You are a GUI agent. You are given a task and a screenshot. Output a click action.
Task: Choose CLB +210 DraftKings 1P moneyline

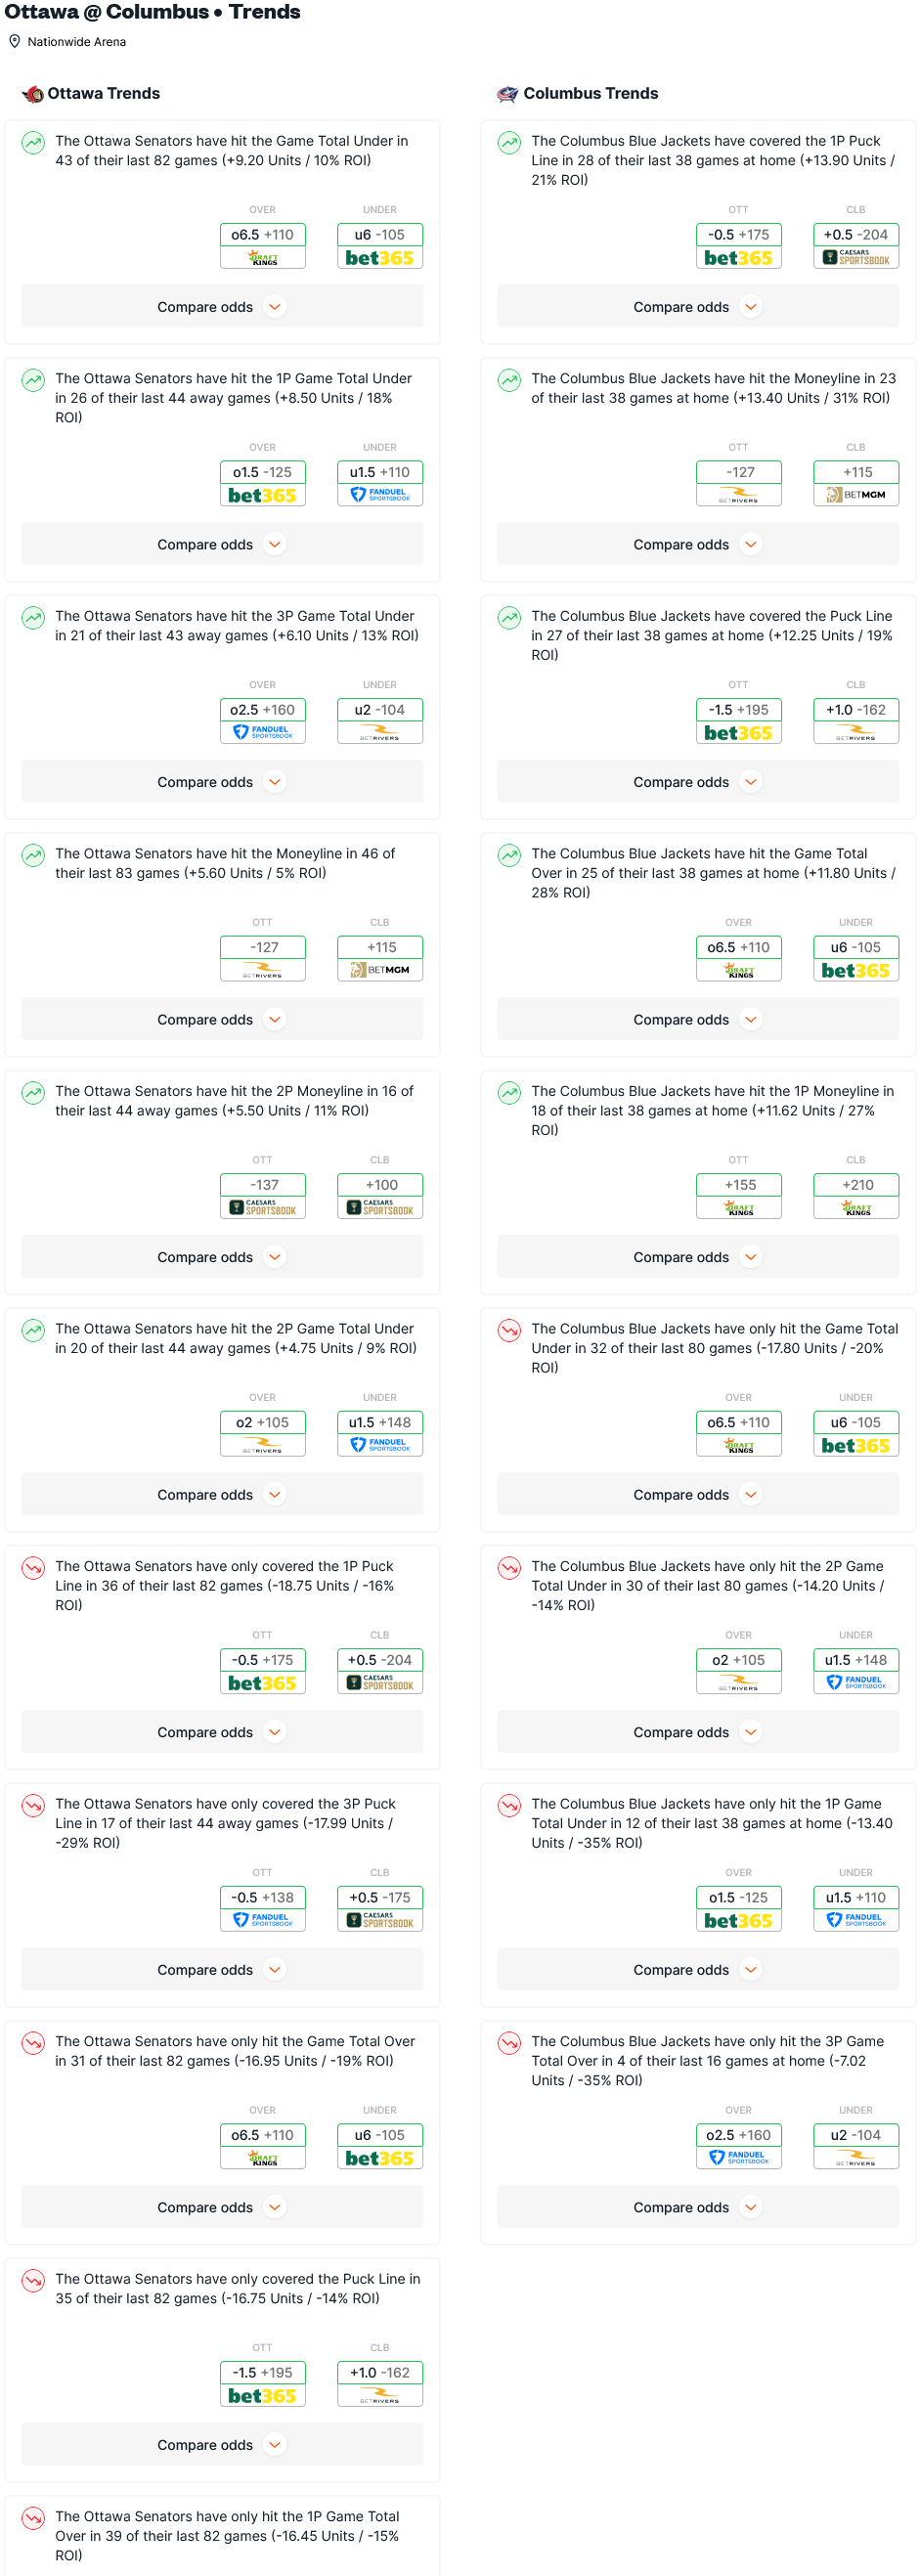[x=856, y=1196]
